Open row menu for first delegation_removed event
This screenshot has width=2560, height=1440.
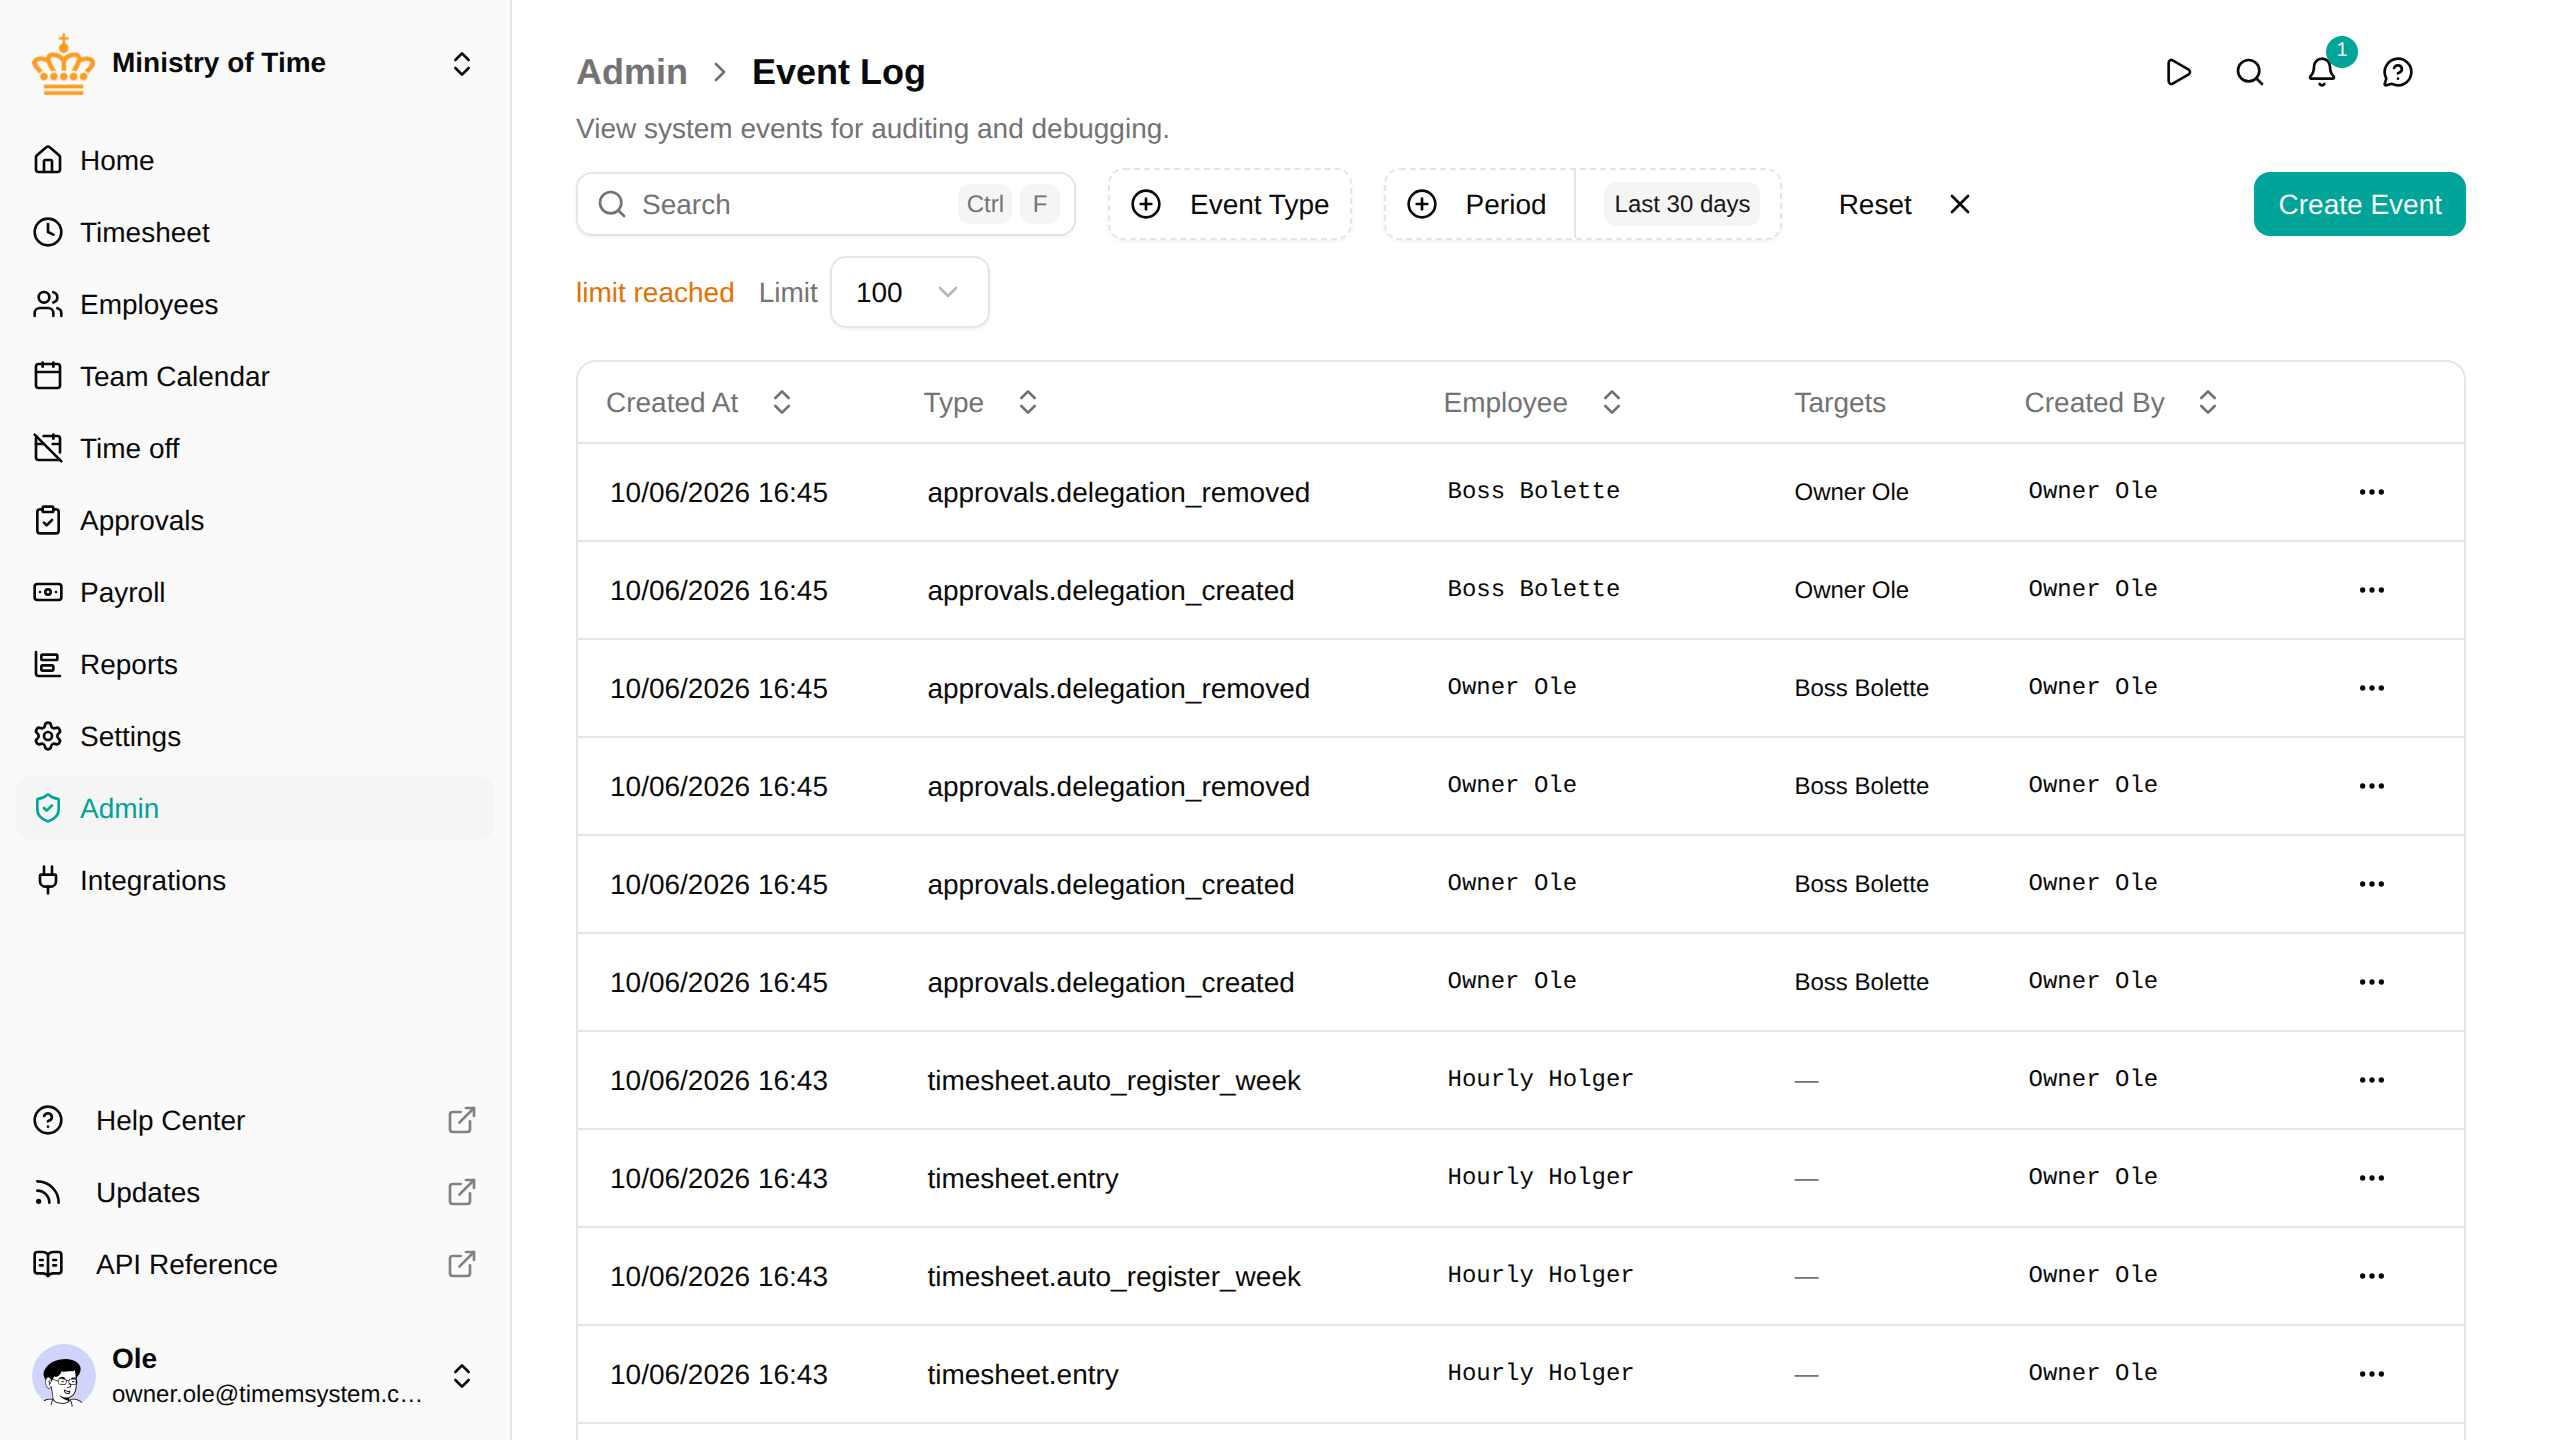tap(2372, 492)
